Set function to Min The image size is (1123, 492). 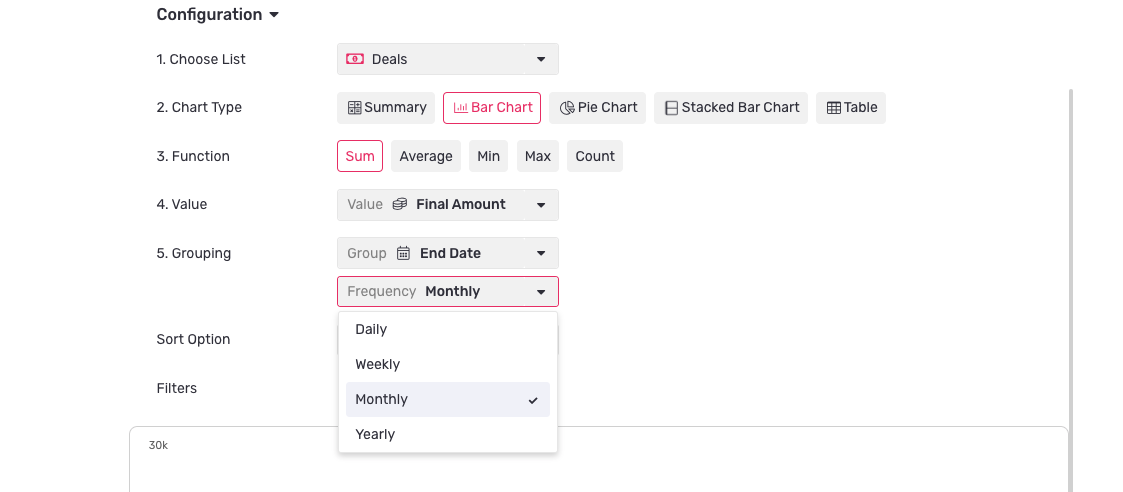click(x=488, y=156)
